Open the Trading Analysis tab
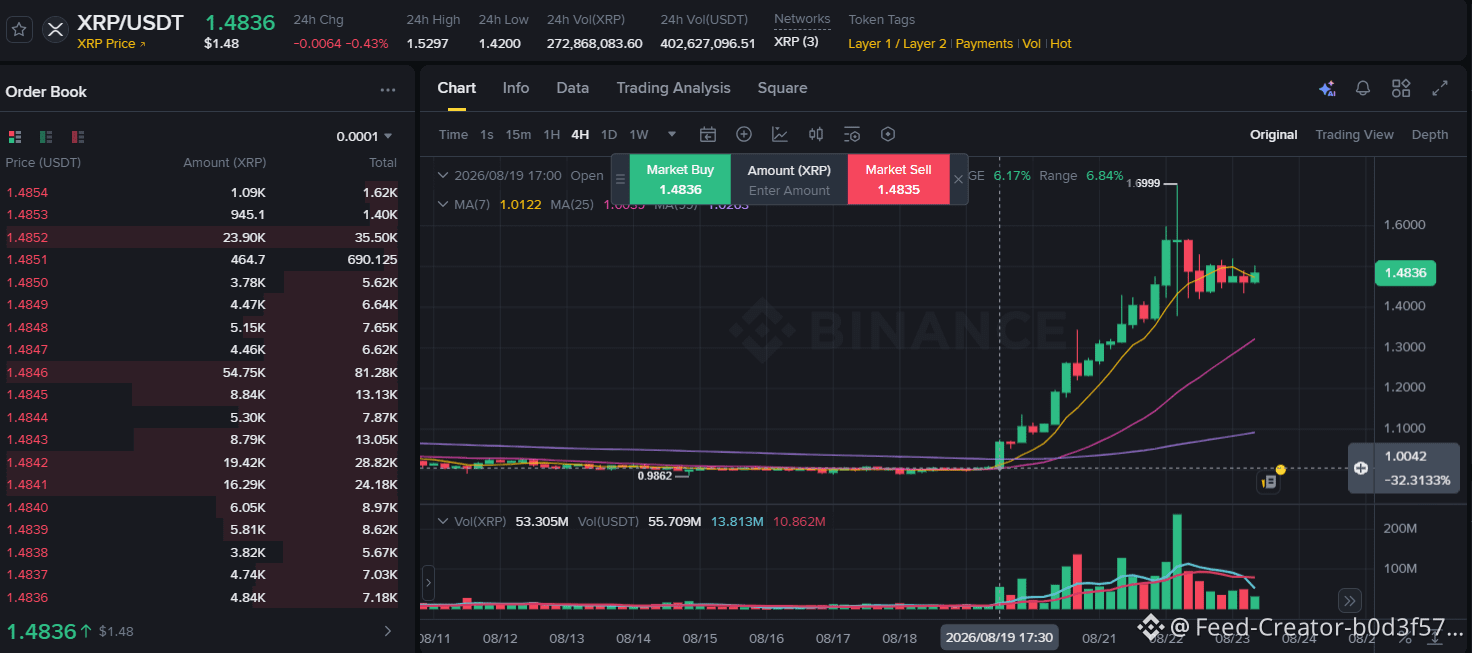The image size is (1472, 653). tap(674, 88)
